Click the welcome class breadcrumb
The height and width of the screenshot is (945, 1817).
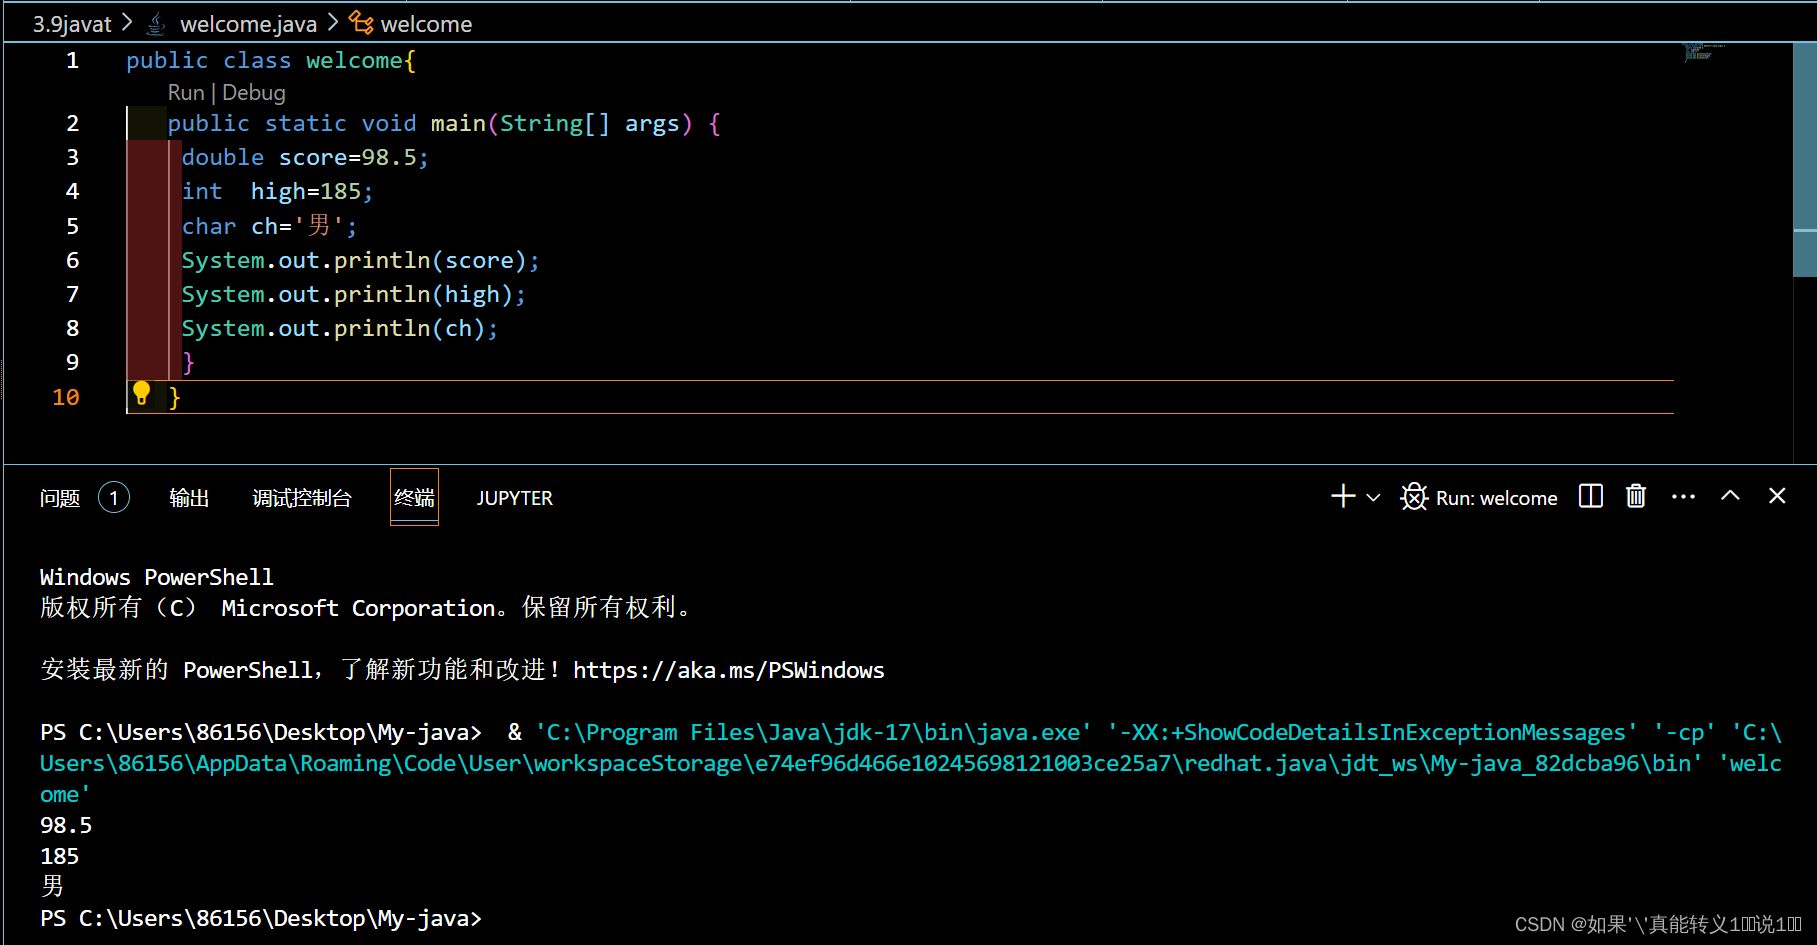coord(426,24)
